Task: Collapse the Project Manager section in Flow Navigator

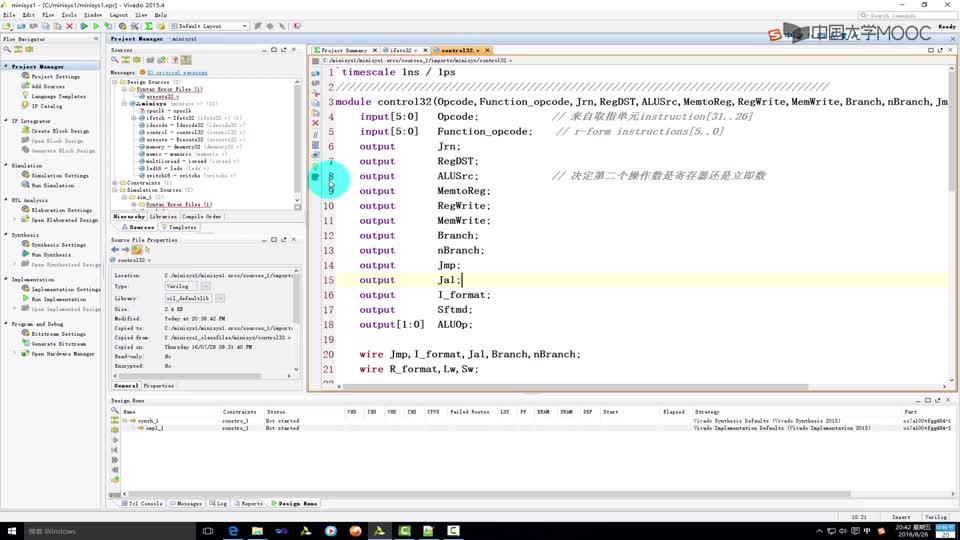Action: click(6, 66)
